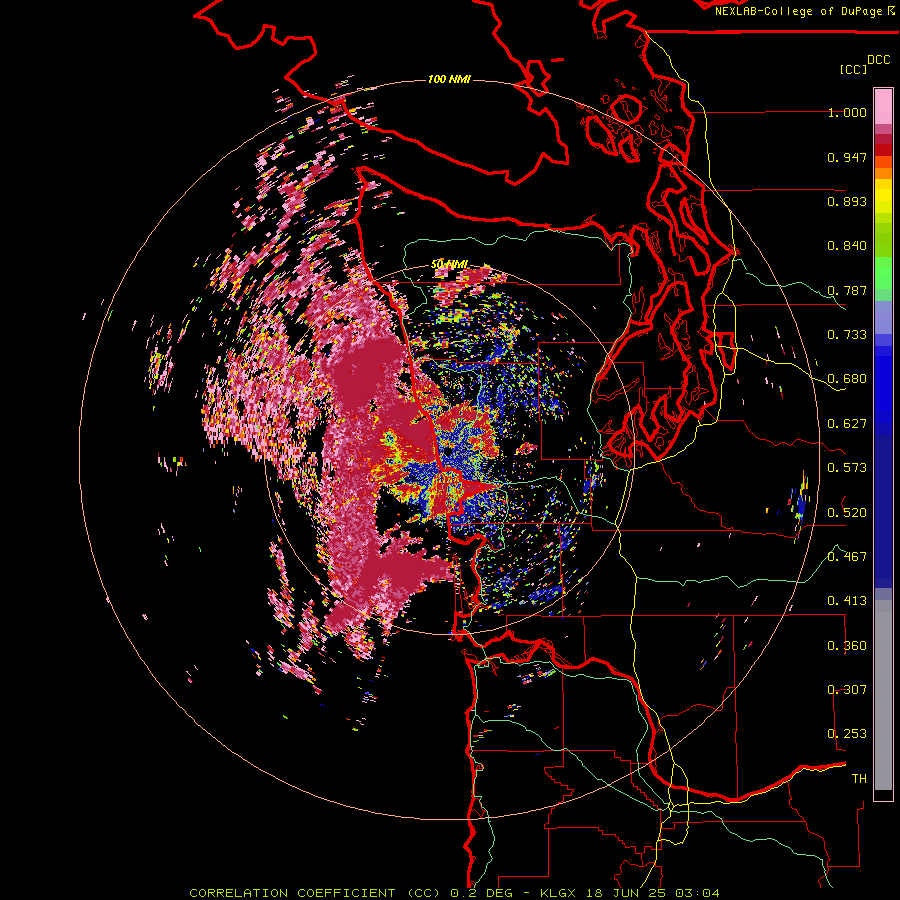This screenshot has height=900, width=900.
Task: Click the CORRELATION COEFFICIENT caption text
Action: (292, 893)
